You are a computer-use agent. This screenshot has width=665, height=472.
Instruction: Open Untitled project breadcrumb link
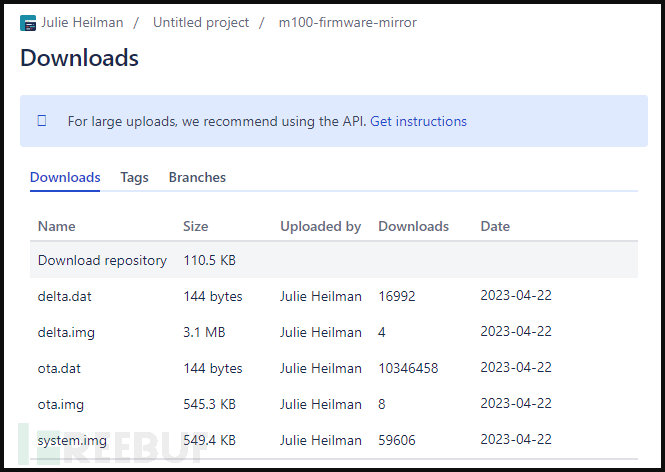tap(201, 22)
